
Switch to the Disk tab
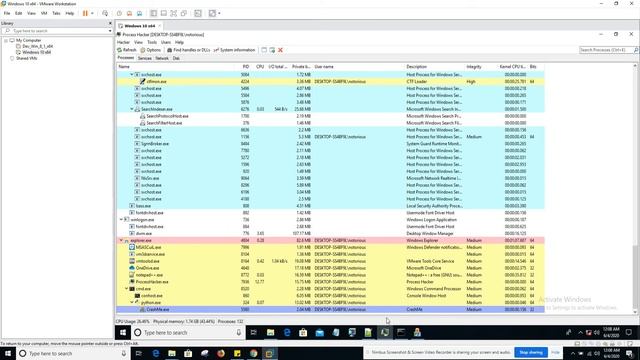(x=176, y=58)
